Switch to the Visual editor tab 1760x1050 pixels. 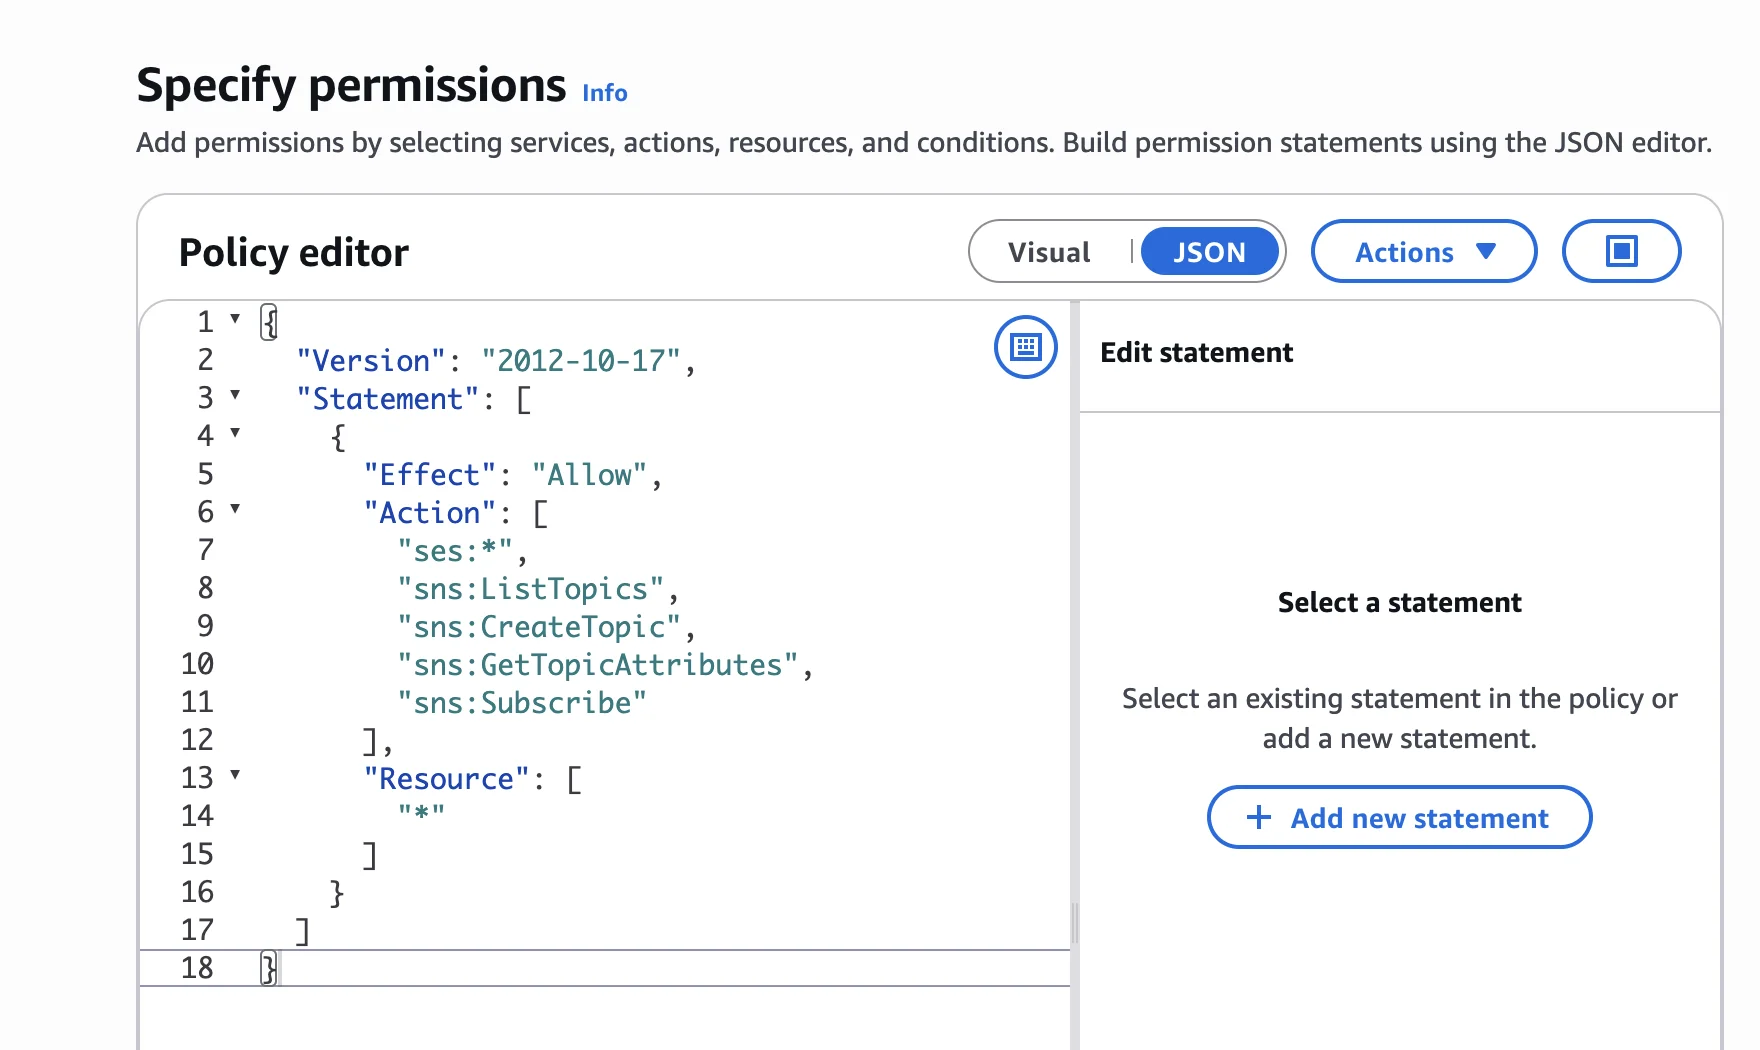click(1049, 252)
